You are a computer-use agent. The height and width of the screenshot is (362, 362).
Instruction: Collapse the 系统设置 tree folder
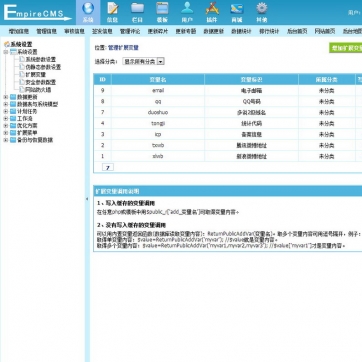[6, 52]
